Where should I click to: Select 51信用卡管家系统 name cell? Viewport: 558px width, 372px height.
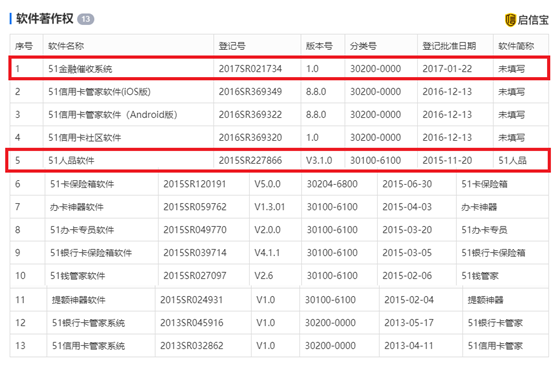coord(88,346)
